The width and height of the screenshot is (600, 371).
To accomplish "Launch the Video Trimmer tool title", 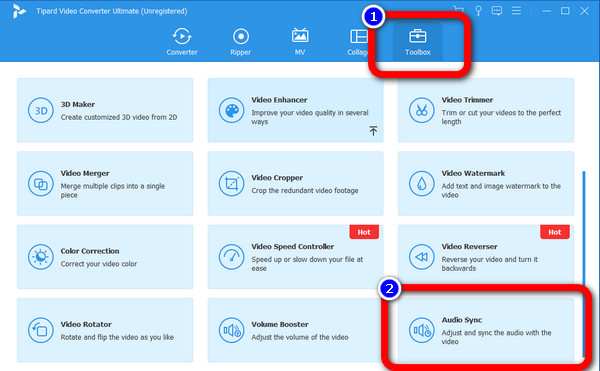I will (467, 100).
